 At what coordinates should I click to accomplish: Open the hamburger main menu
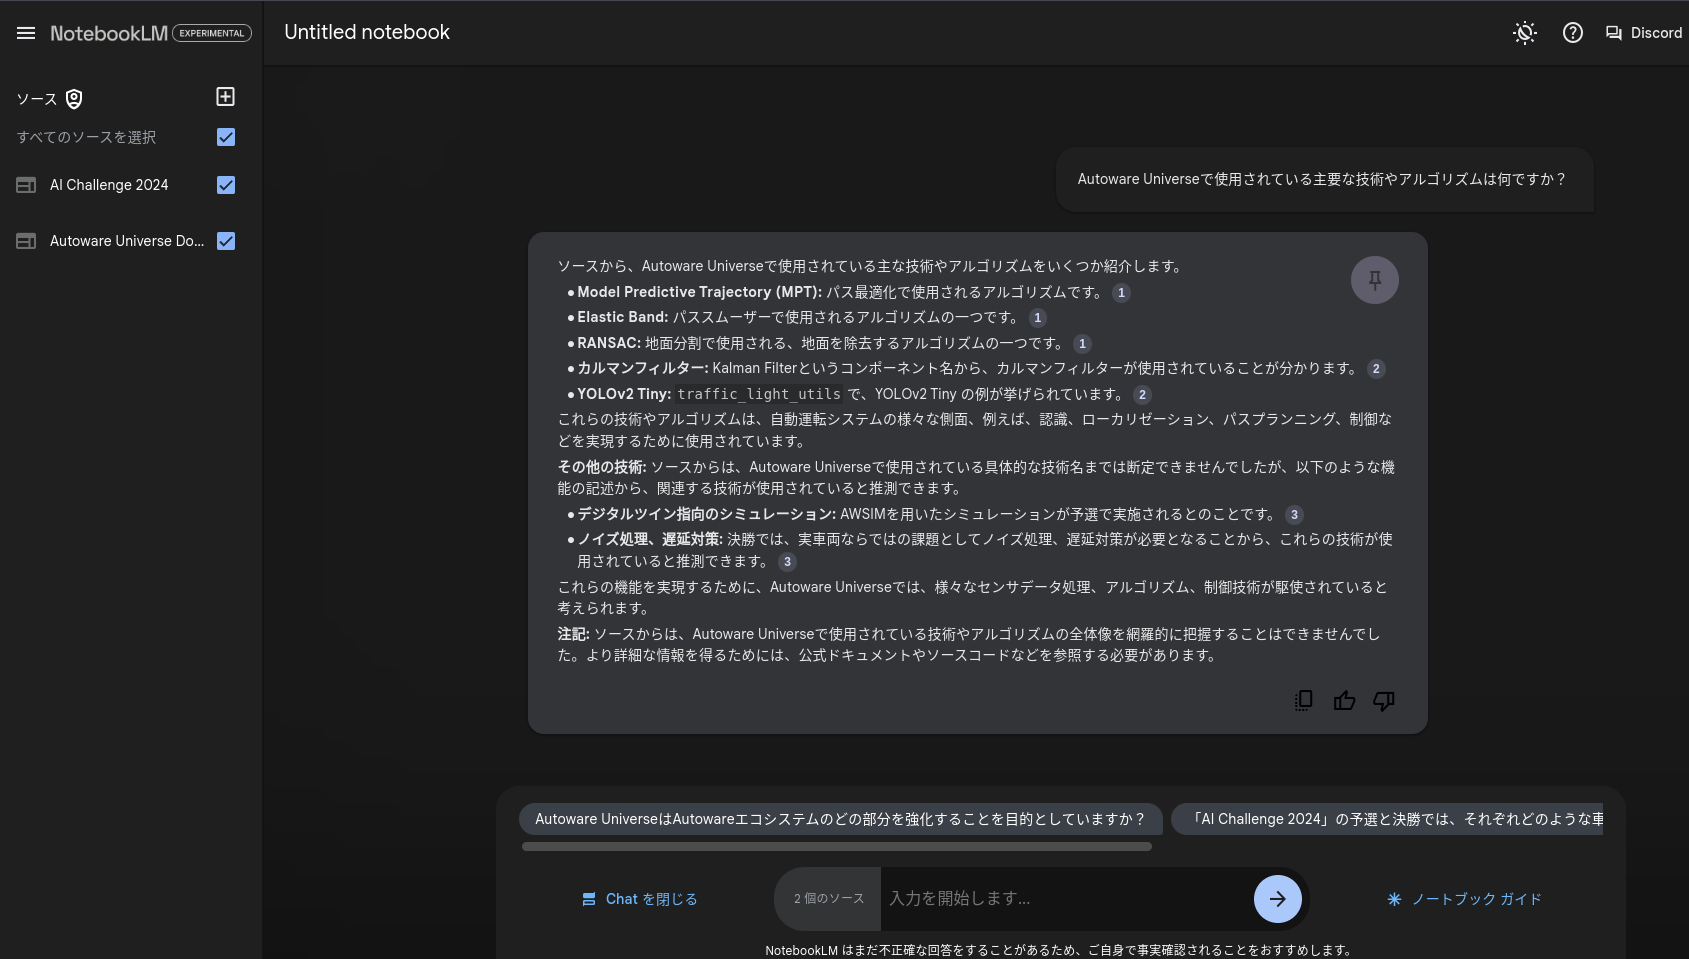(26, 33)
